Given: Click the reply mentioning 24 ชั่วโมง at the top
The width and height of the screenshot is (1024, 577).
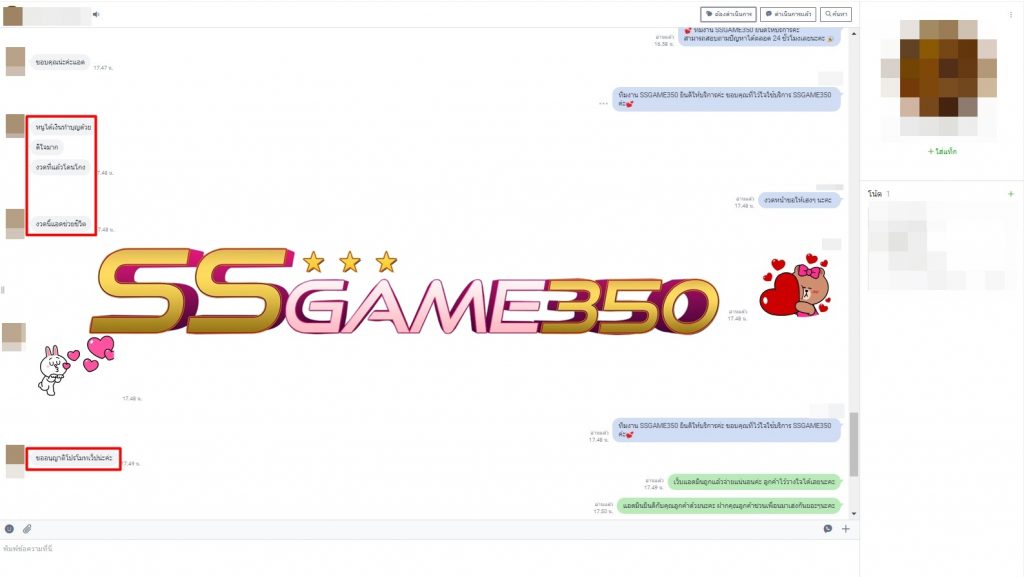Looking at the screenshot, I should (759, 35).
